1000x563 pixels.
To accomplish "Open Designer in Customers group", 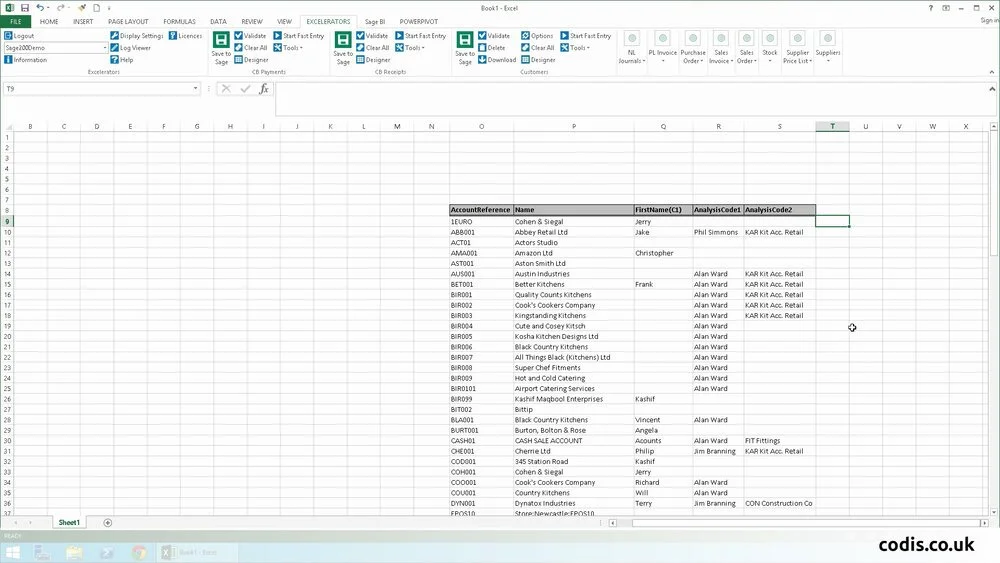I will click(x=538, y=60).
